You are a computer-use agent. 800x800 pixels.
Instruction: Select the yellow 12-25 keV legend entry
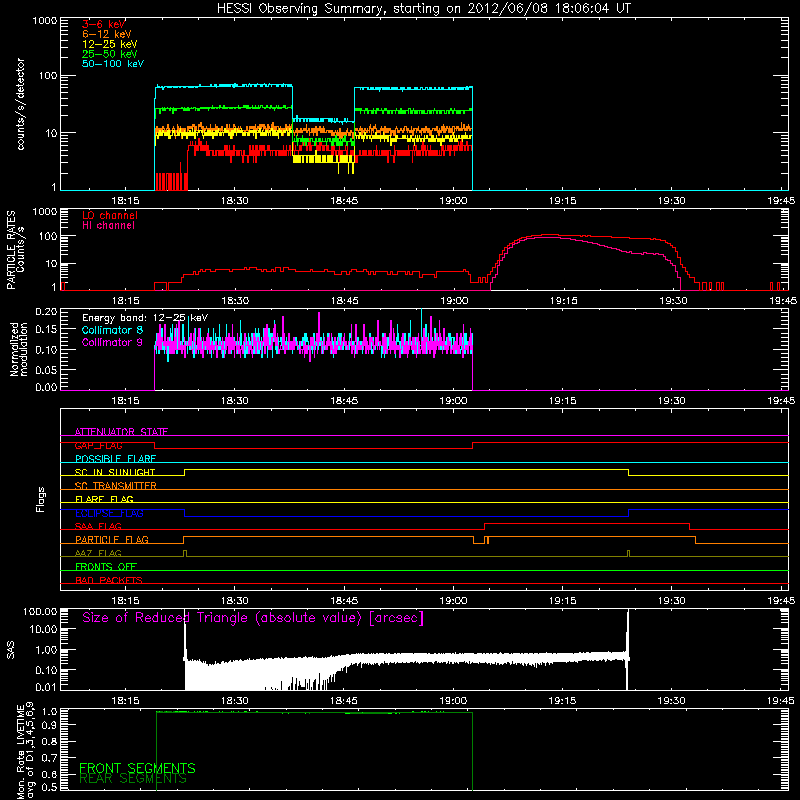[110, 44]
